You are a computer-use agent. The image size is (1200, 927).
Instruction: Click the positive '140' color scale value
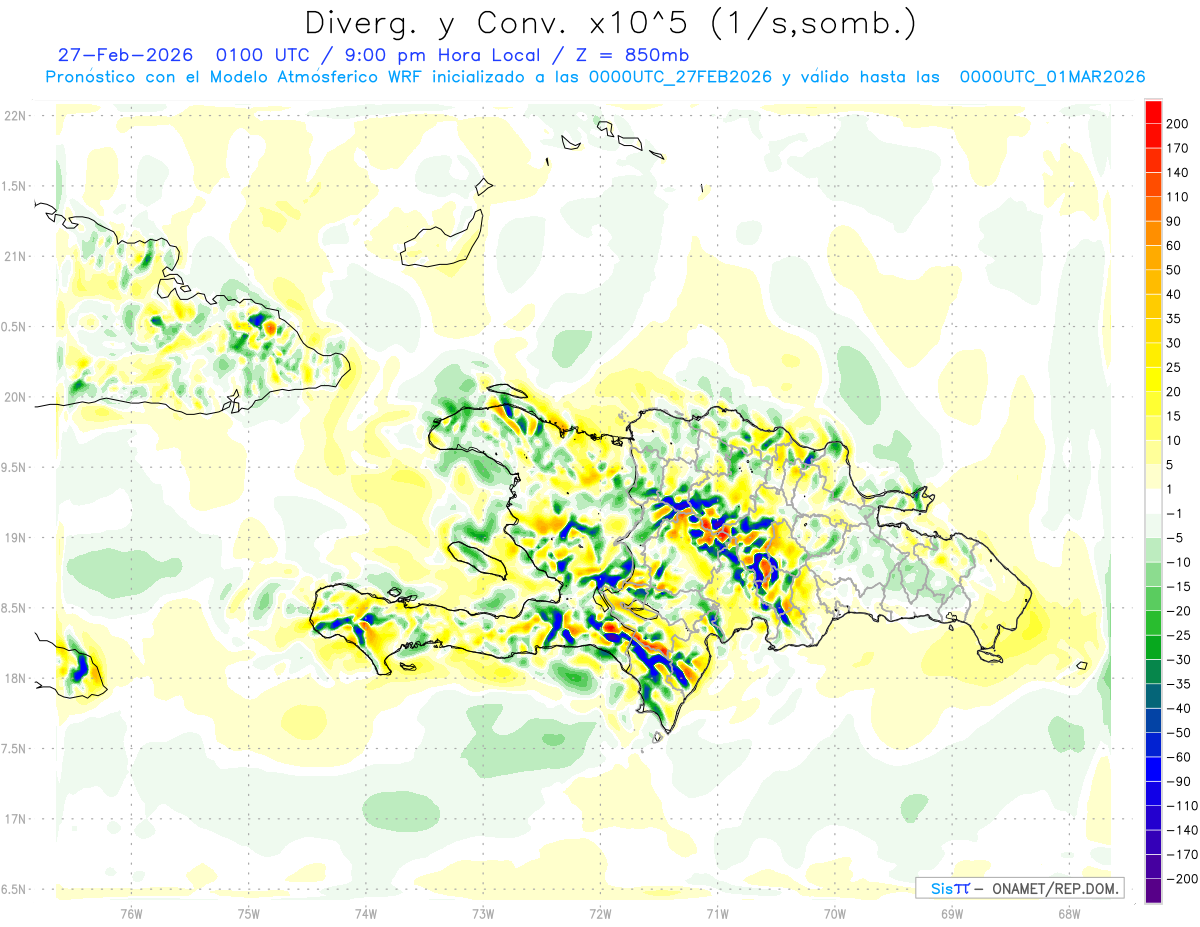point(1178,173)
